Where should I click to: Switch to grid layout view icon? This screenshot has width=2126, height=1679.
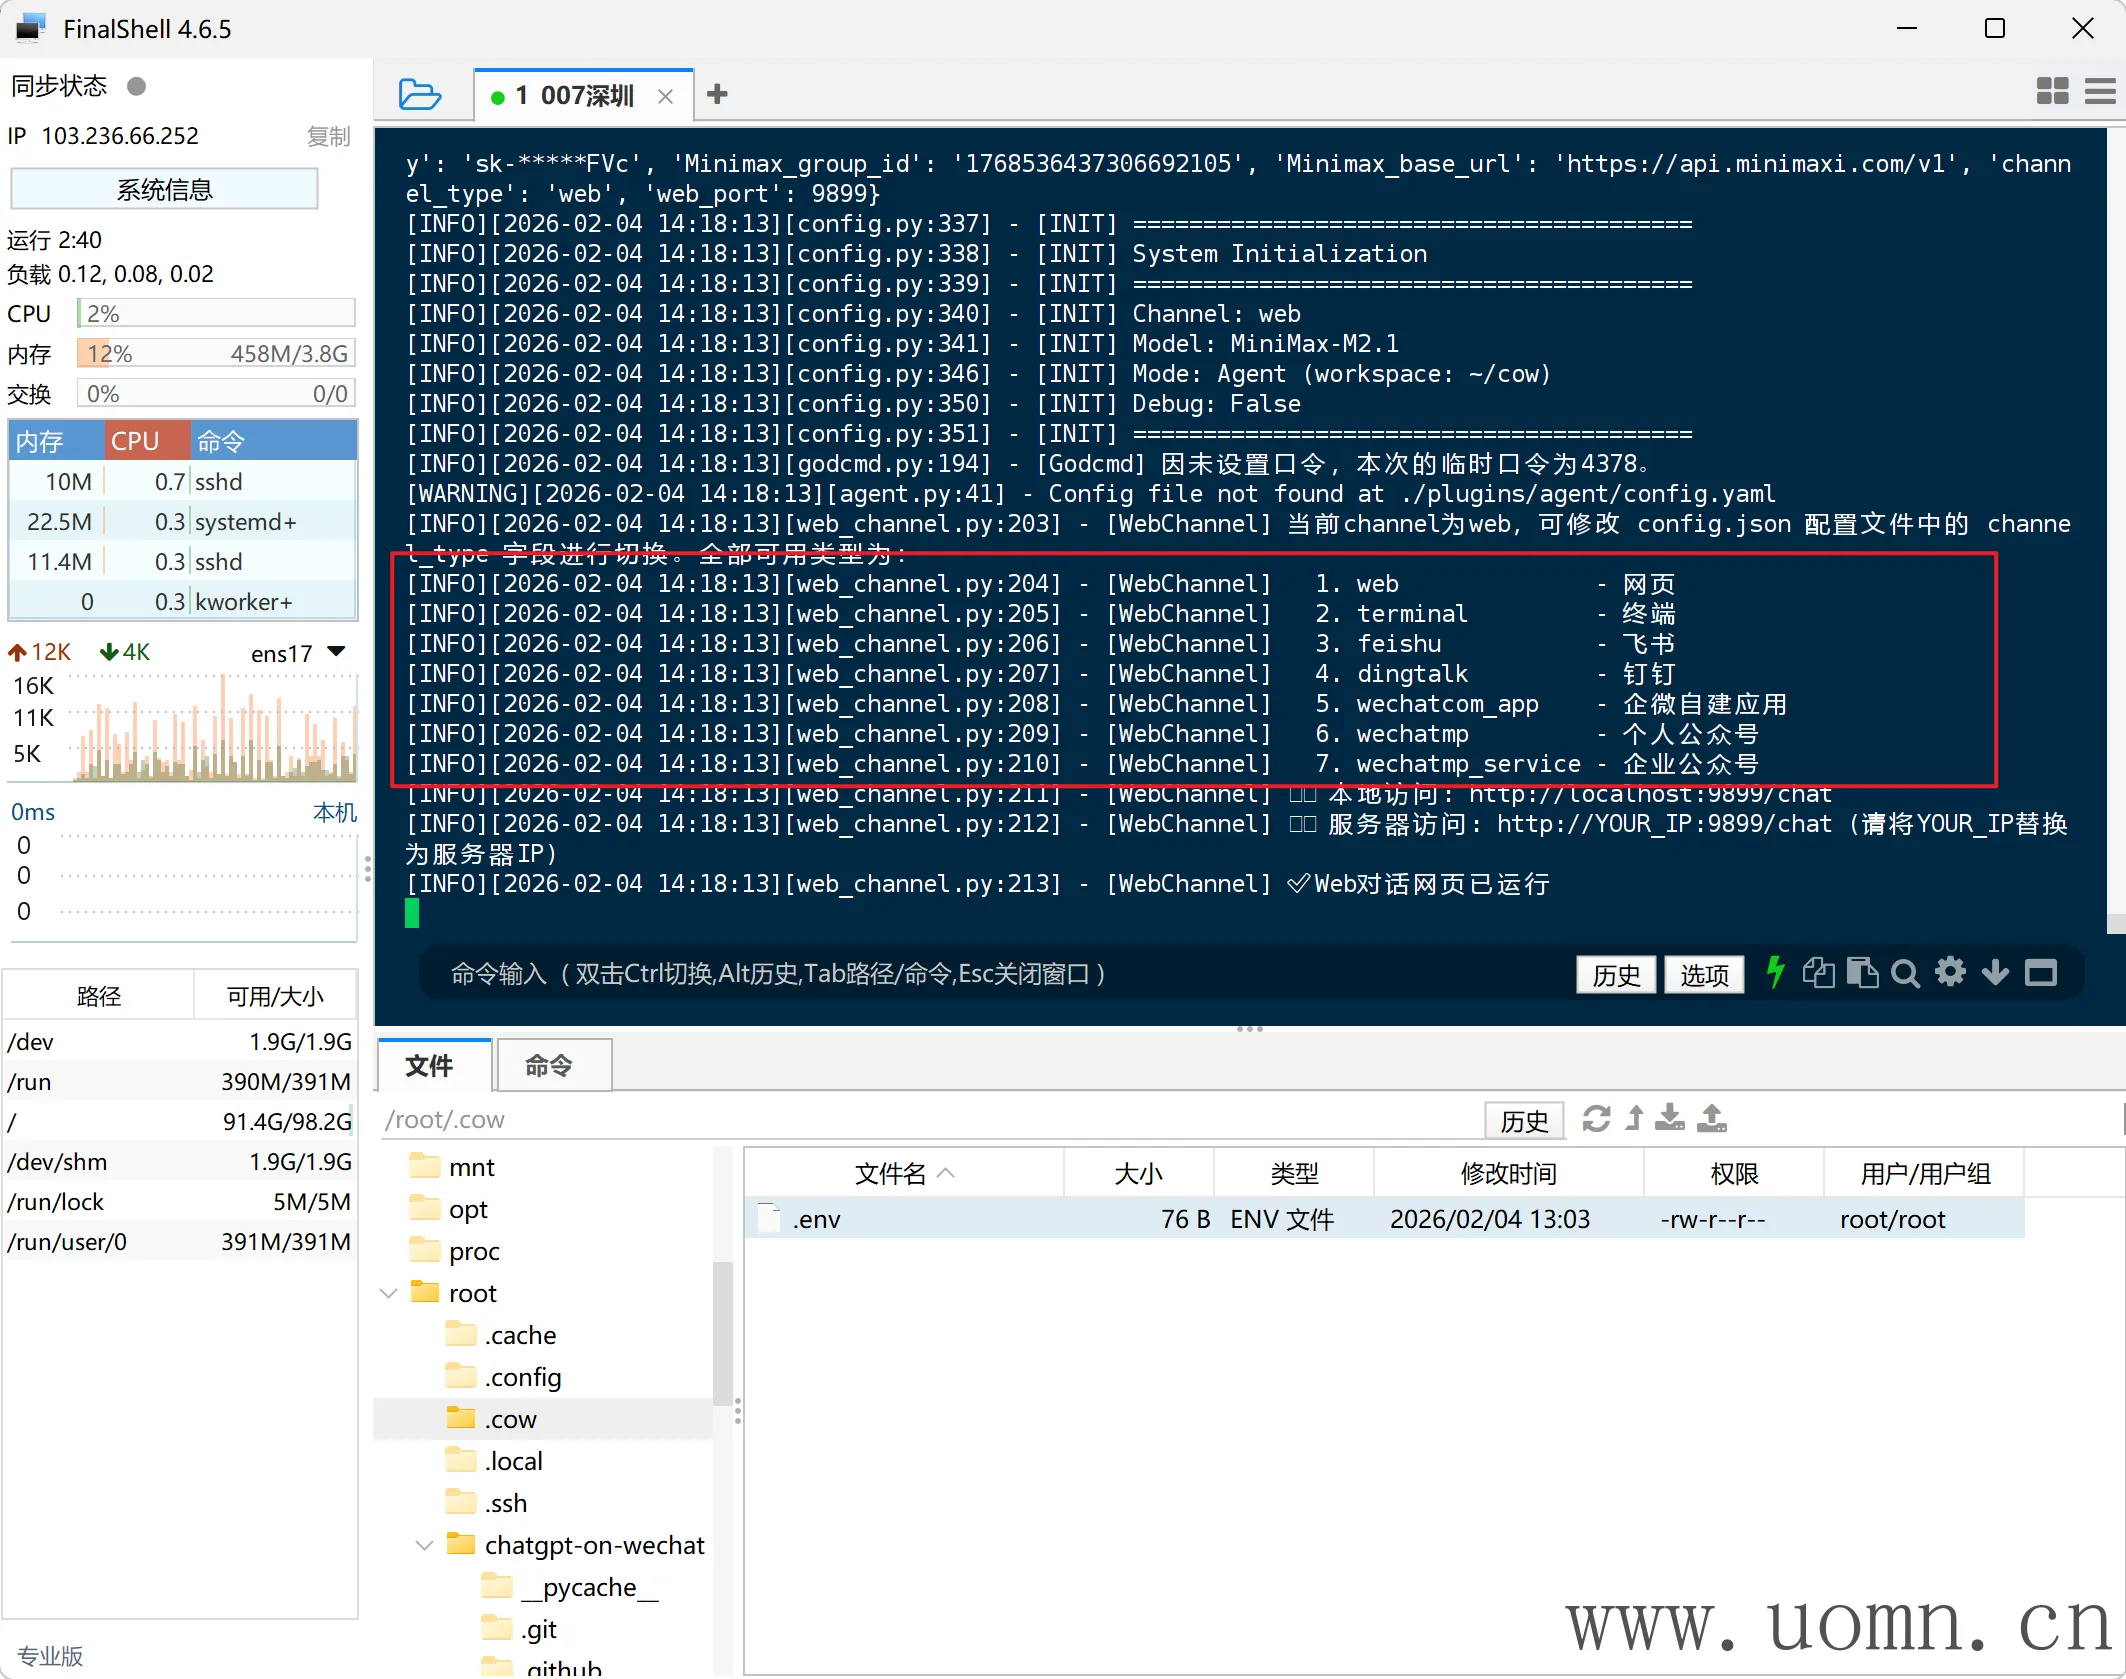(2052, 92)
